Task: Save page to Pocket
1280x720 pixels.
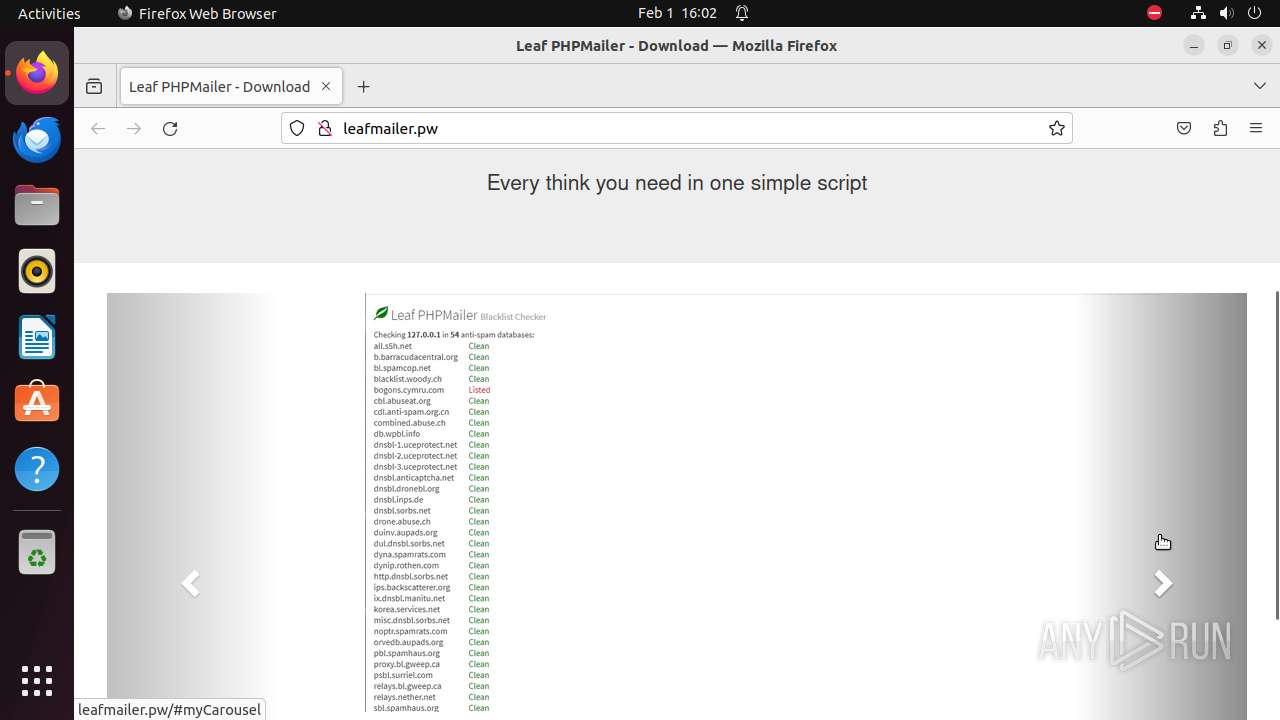Action: [x=1184, y=128]
